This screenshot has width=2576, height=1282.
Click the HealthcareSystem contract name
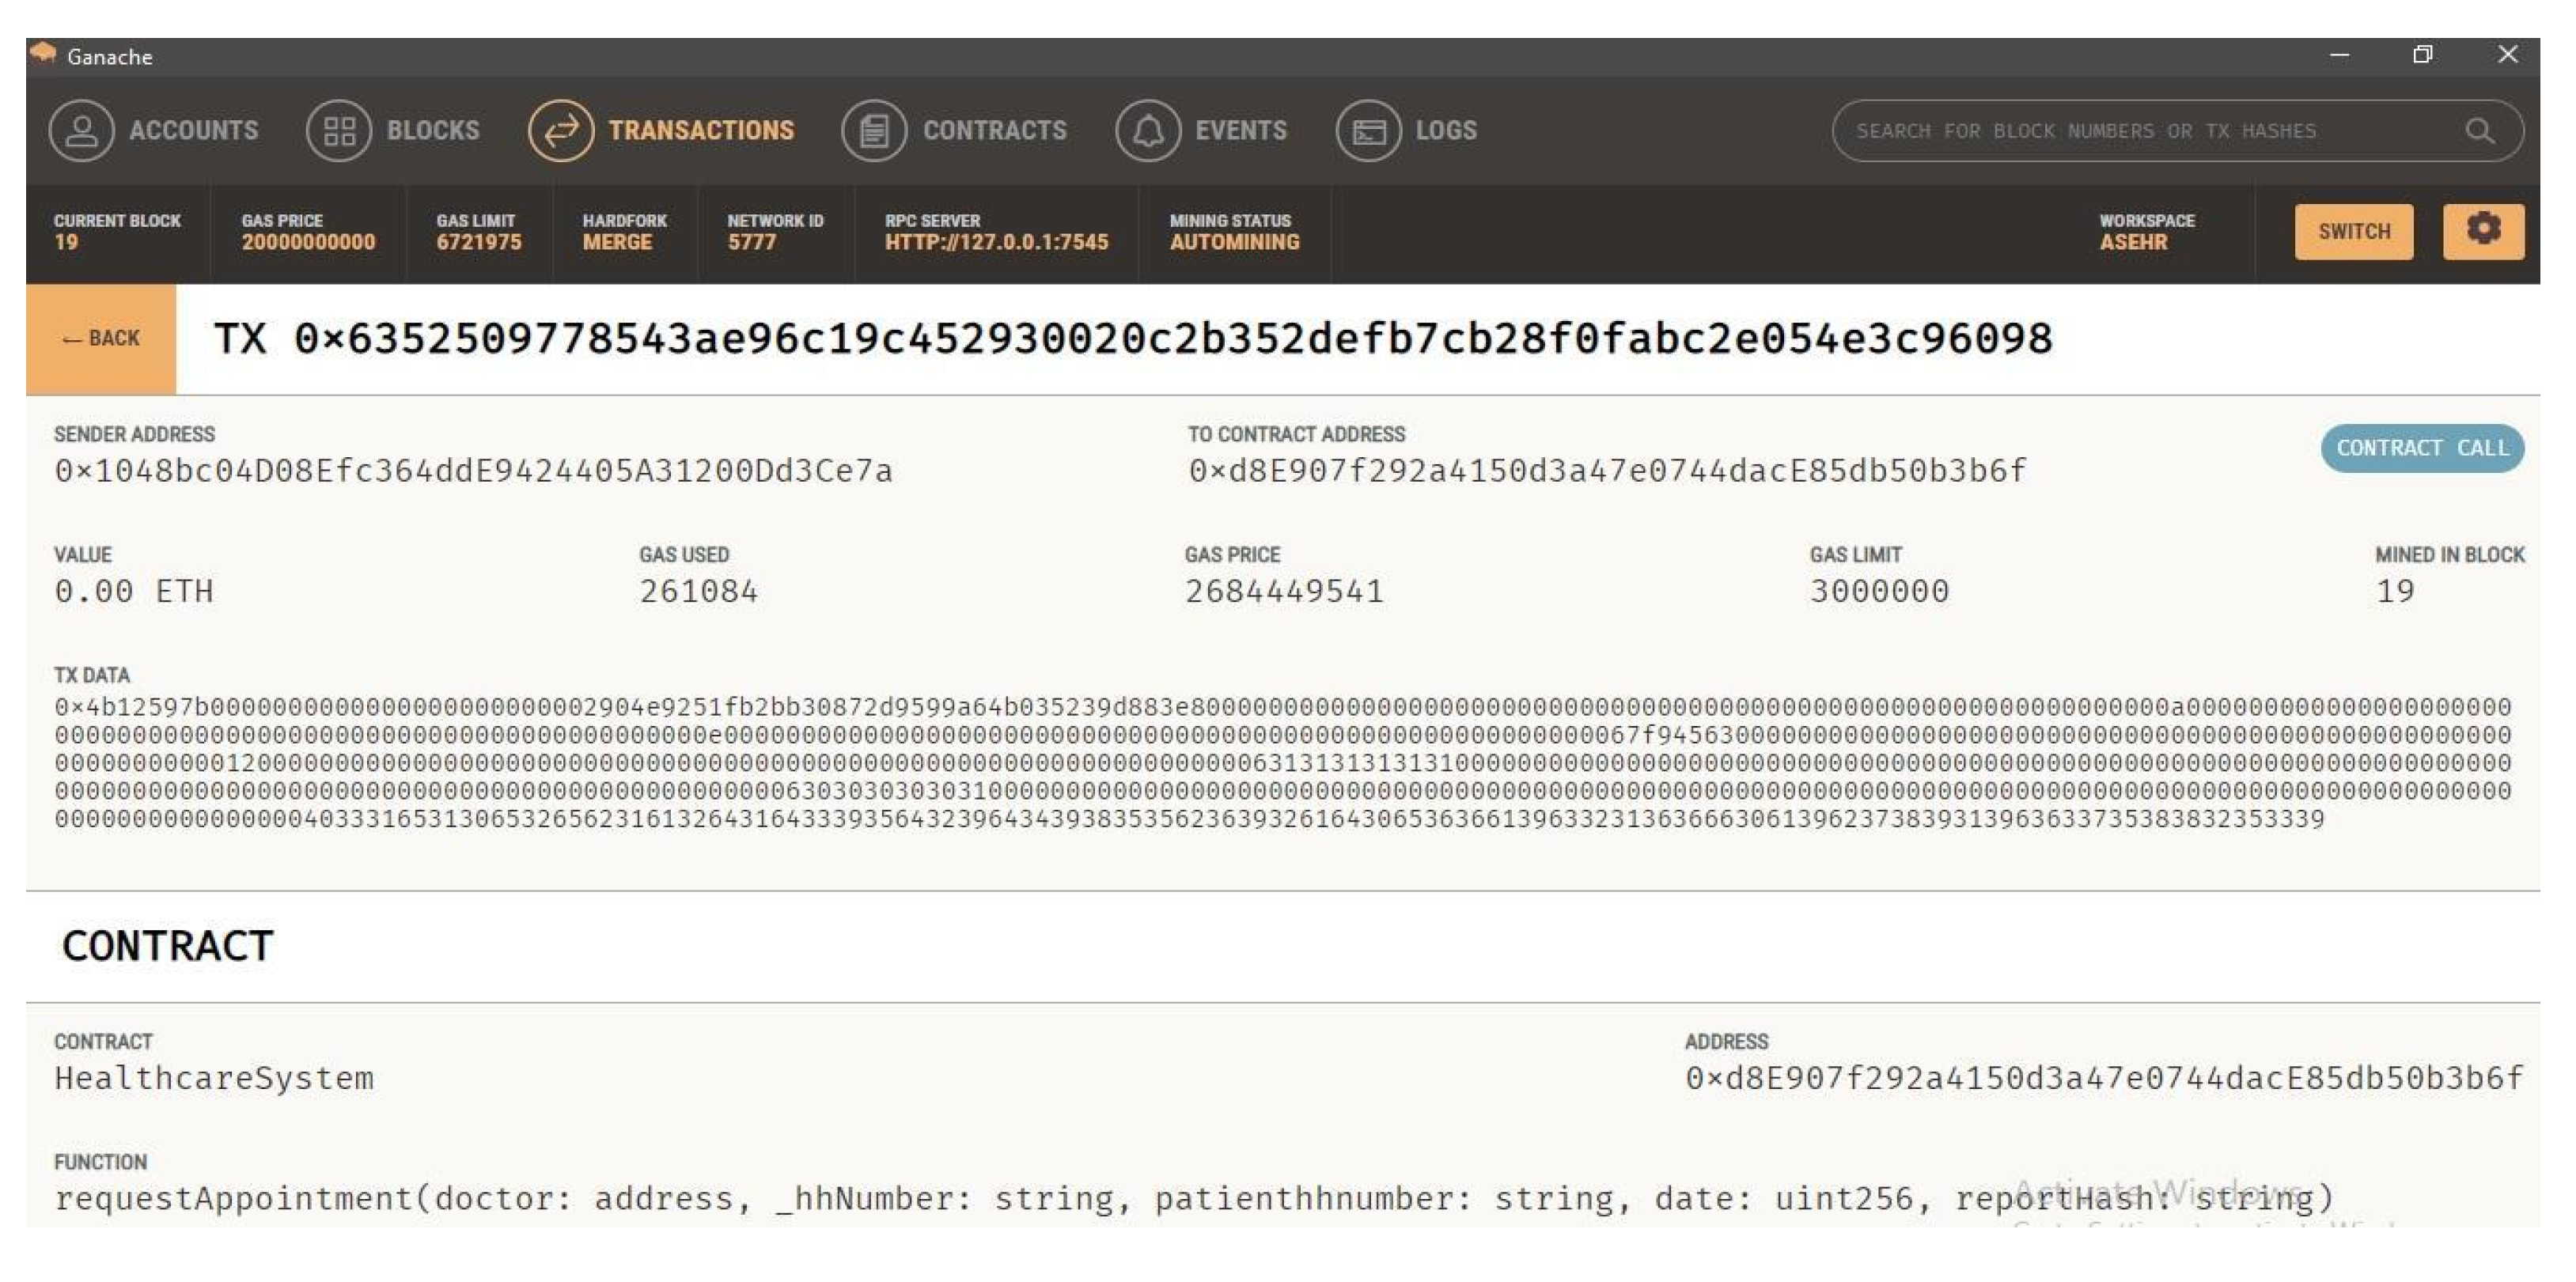click(214, 1078)
